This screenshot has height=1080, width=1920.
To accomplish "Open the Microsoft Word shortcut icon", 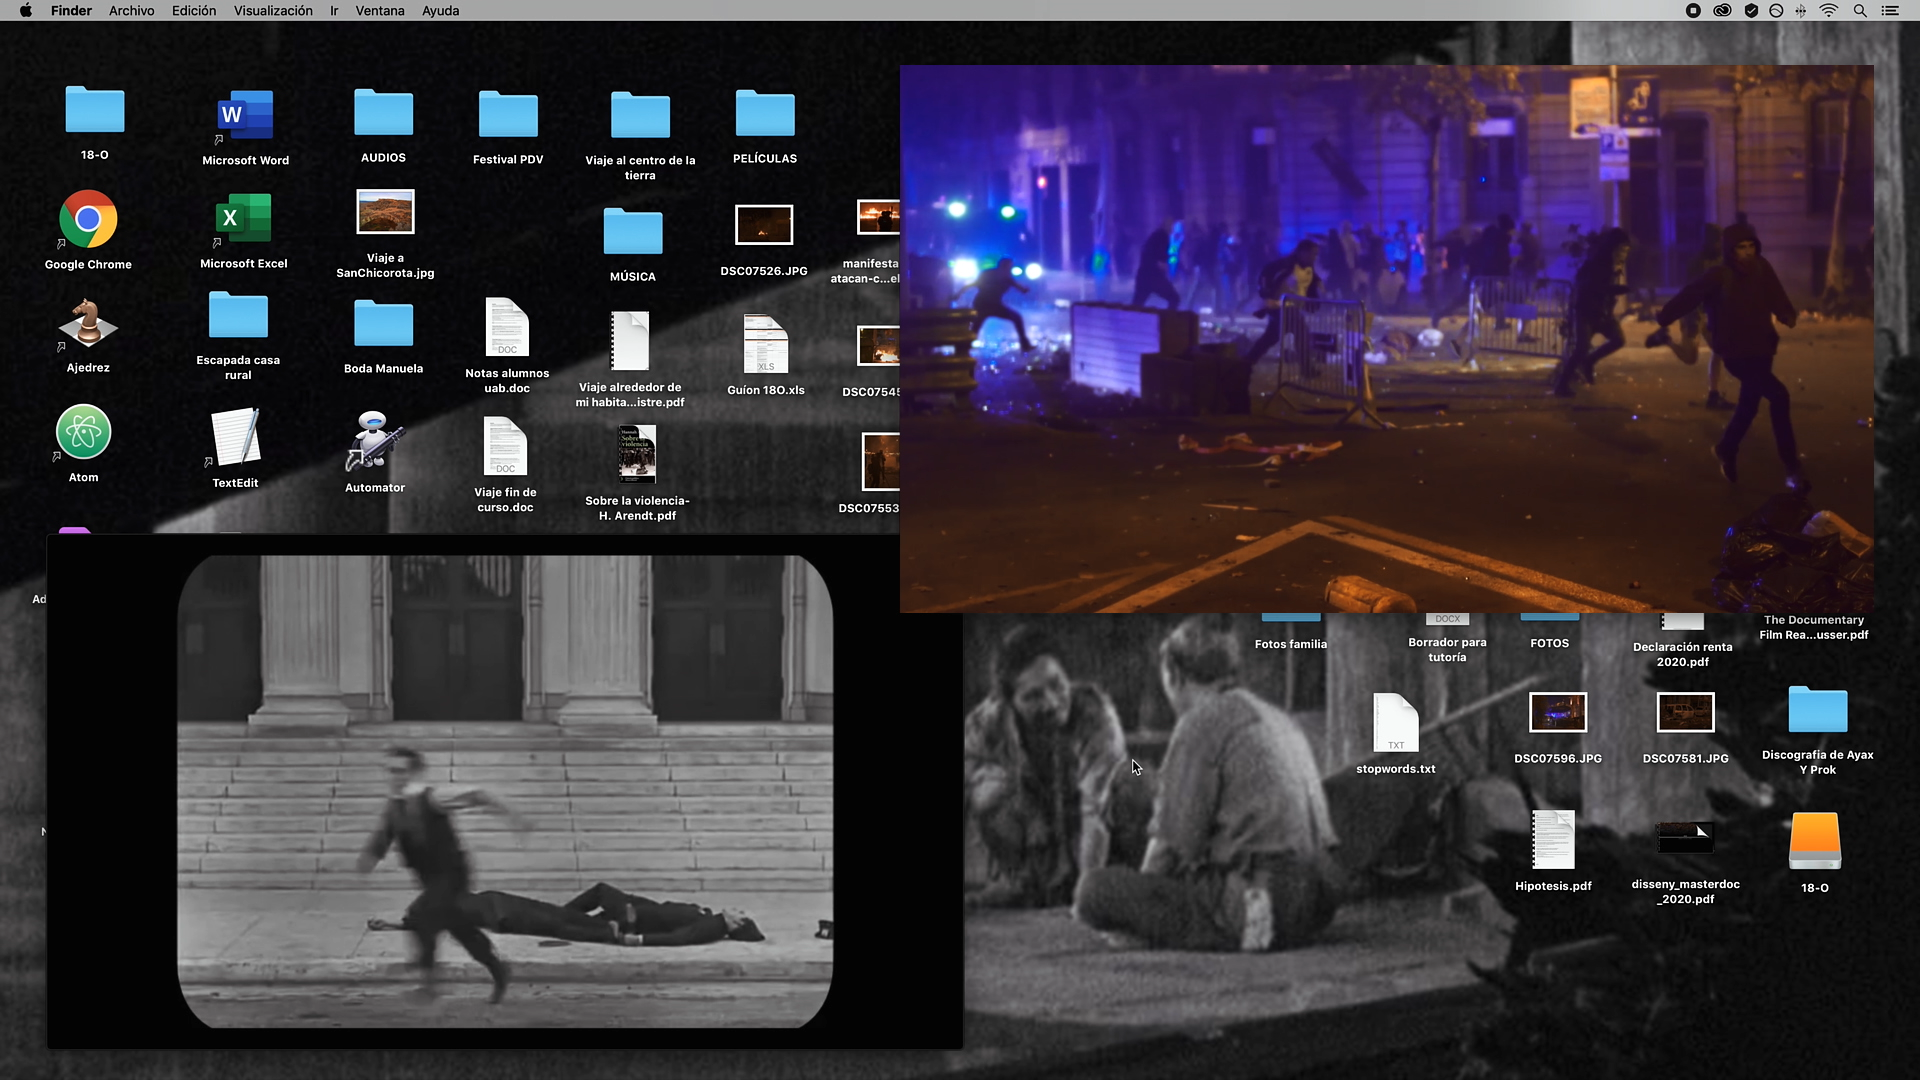I will click(x=245, y=116).
